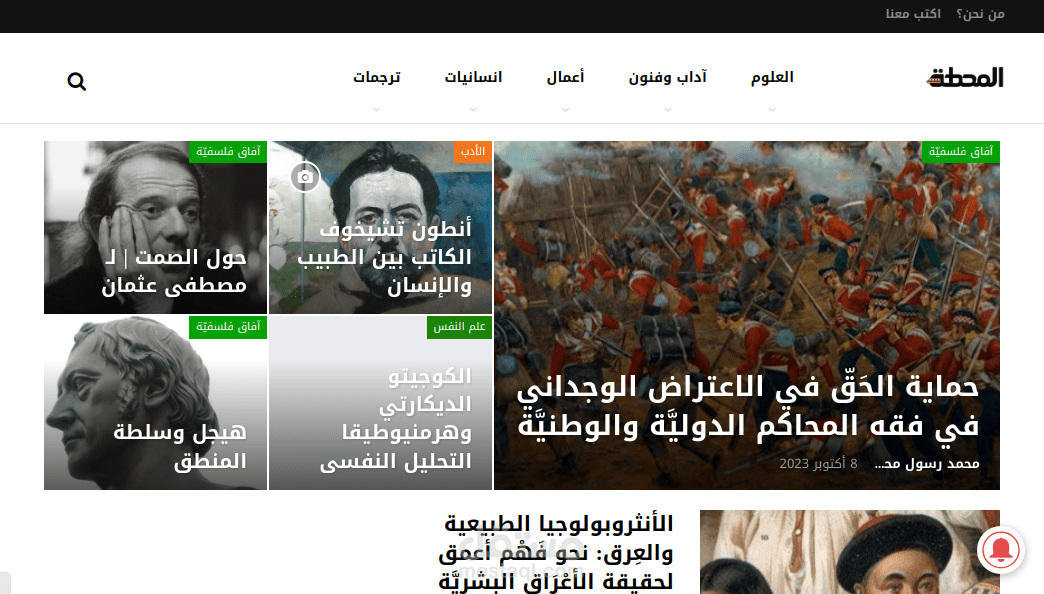Go to homepage via المحطة logo
The height and width of the screenshot is (594, 1044).
pos(965,78)
